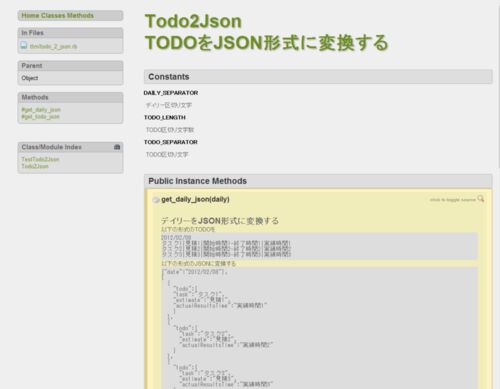500x389 pixels.
Task: Open the Classes navigation link
Action: click(53, 16)
